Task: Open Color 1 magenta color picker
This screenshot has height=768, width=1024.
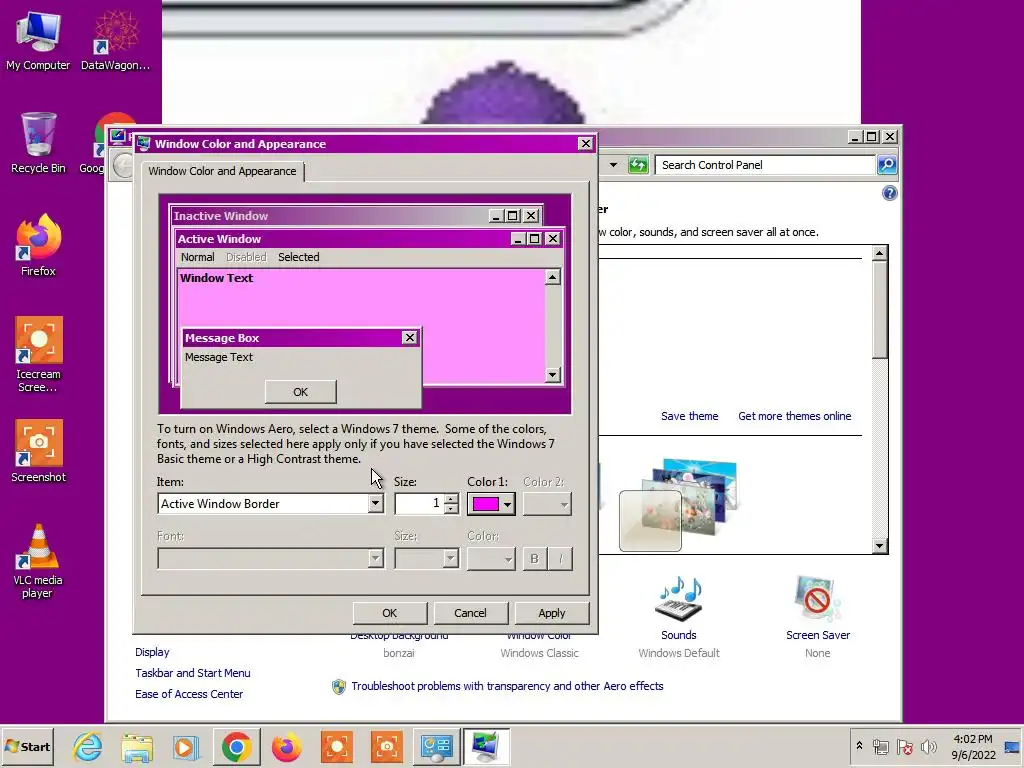Action: 491,504
